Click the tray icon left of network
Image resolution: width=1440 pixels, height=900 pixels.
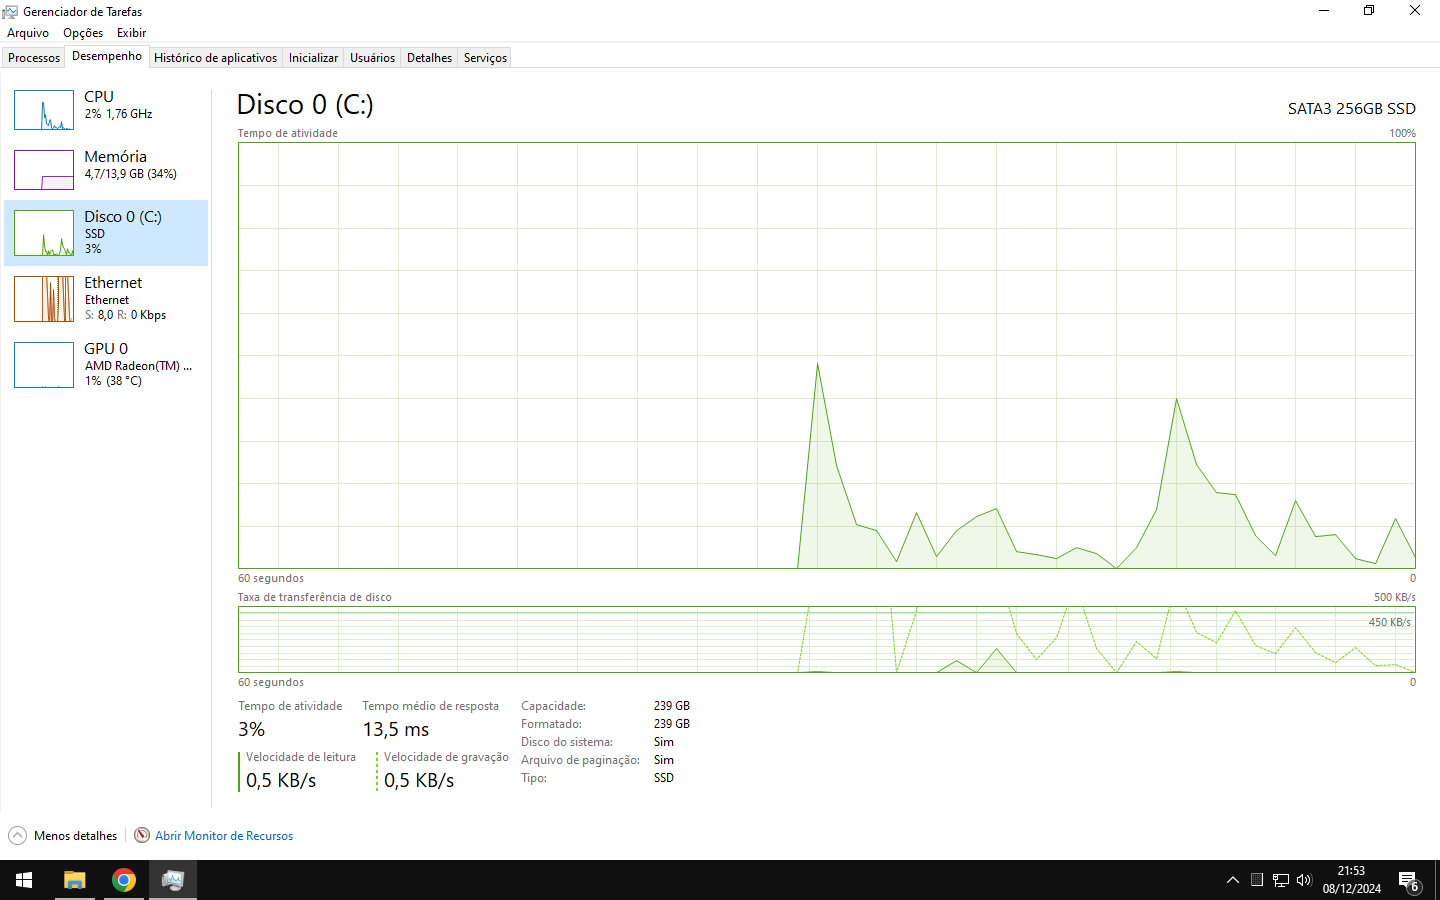[1257, 880]
